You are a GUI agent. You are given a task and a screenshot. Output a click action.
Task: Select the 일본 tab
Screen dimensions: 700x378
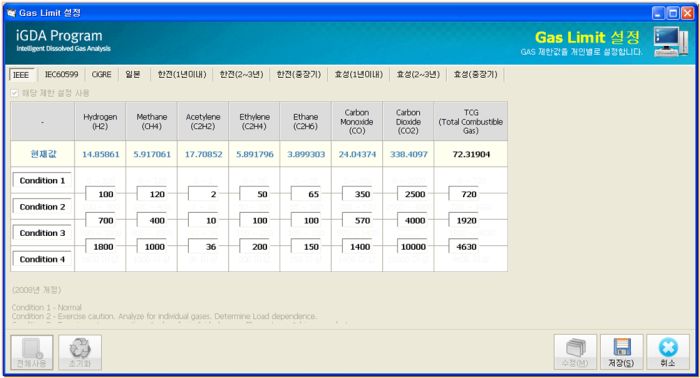[x=133, y=75]
